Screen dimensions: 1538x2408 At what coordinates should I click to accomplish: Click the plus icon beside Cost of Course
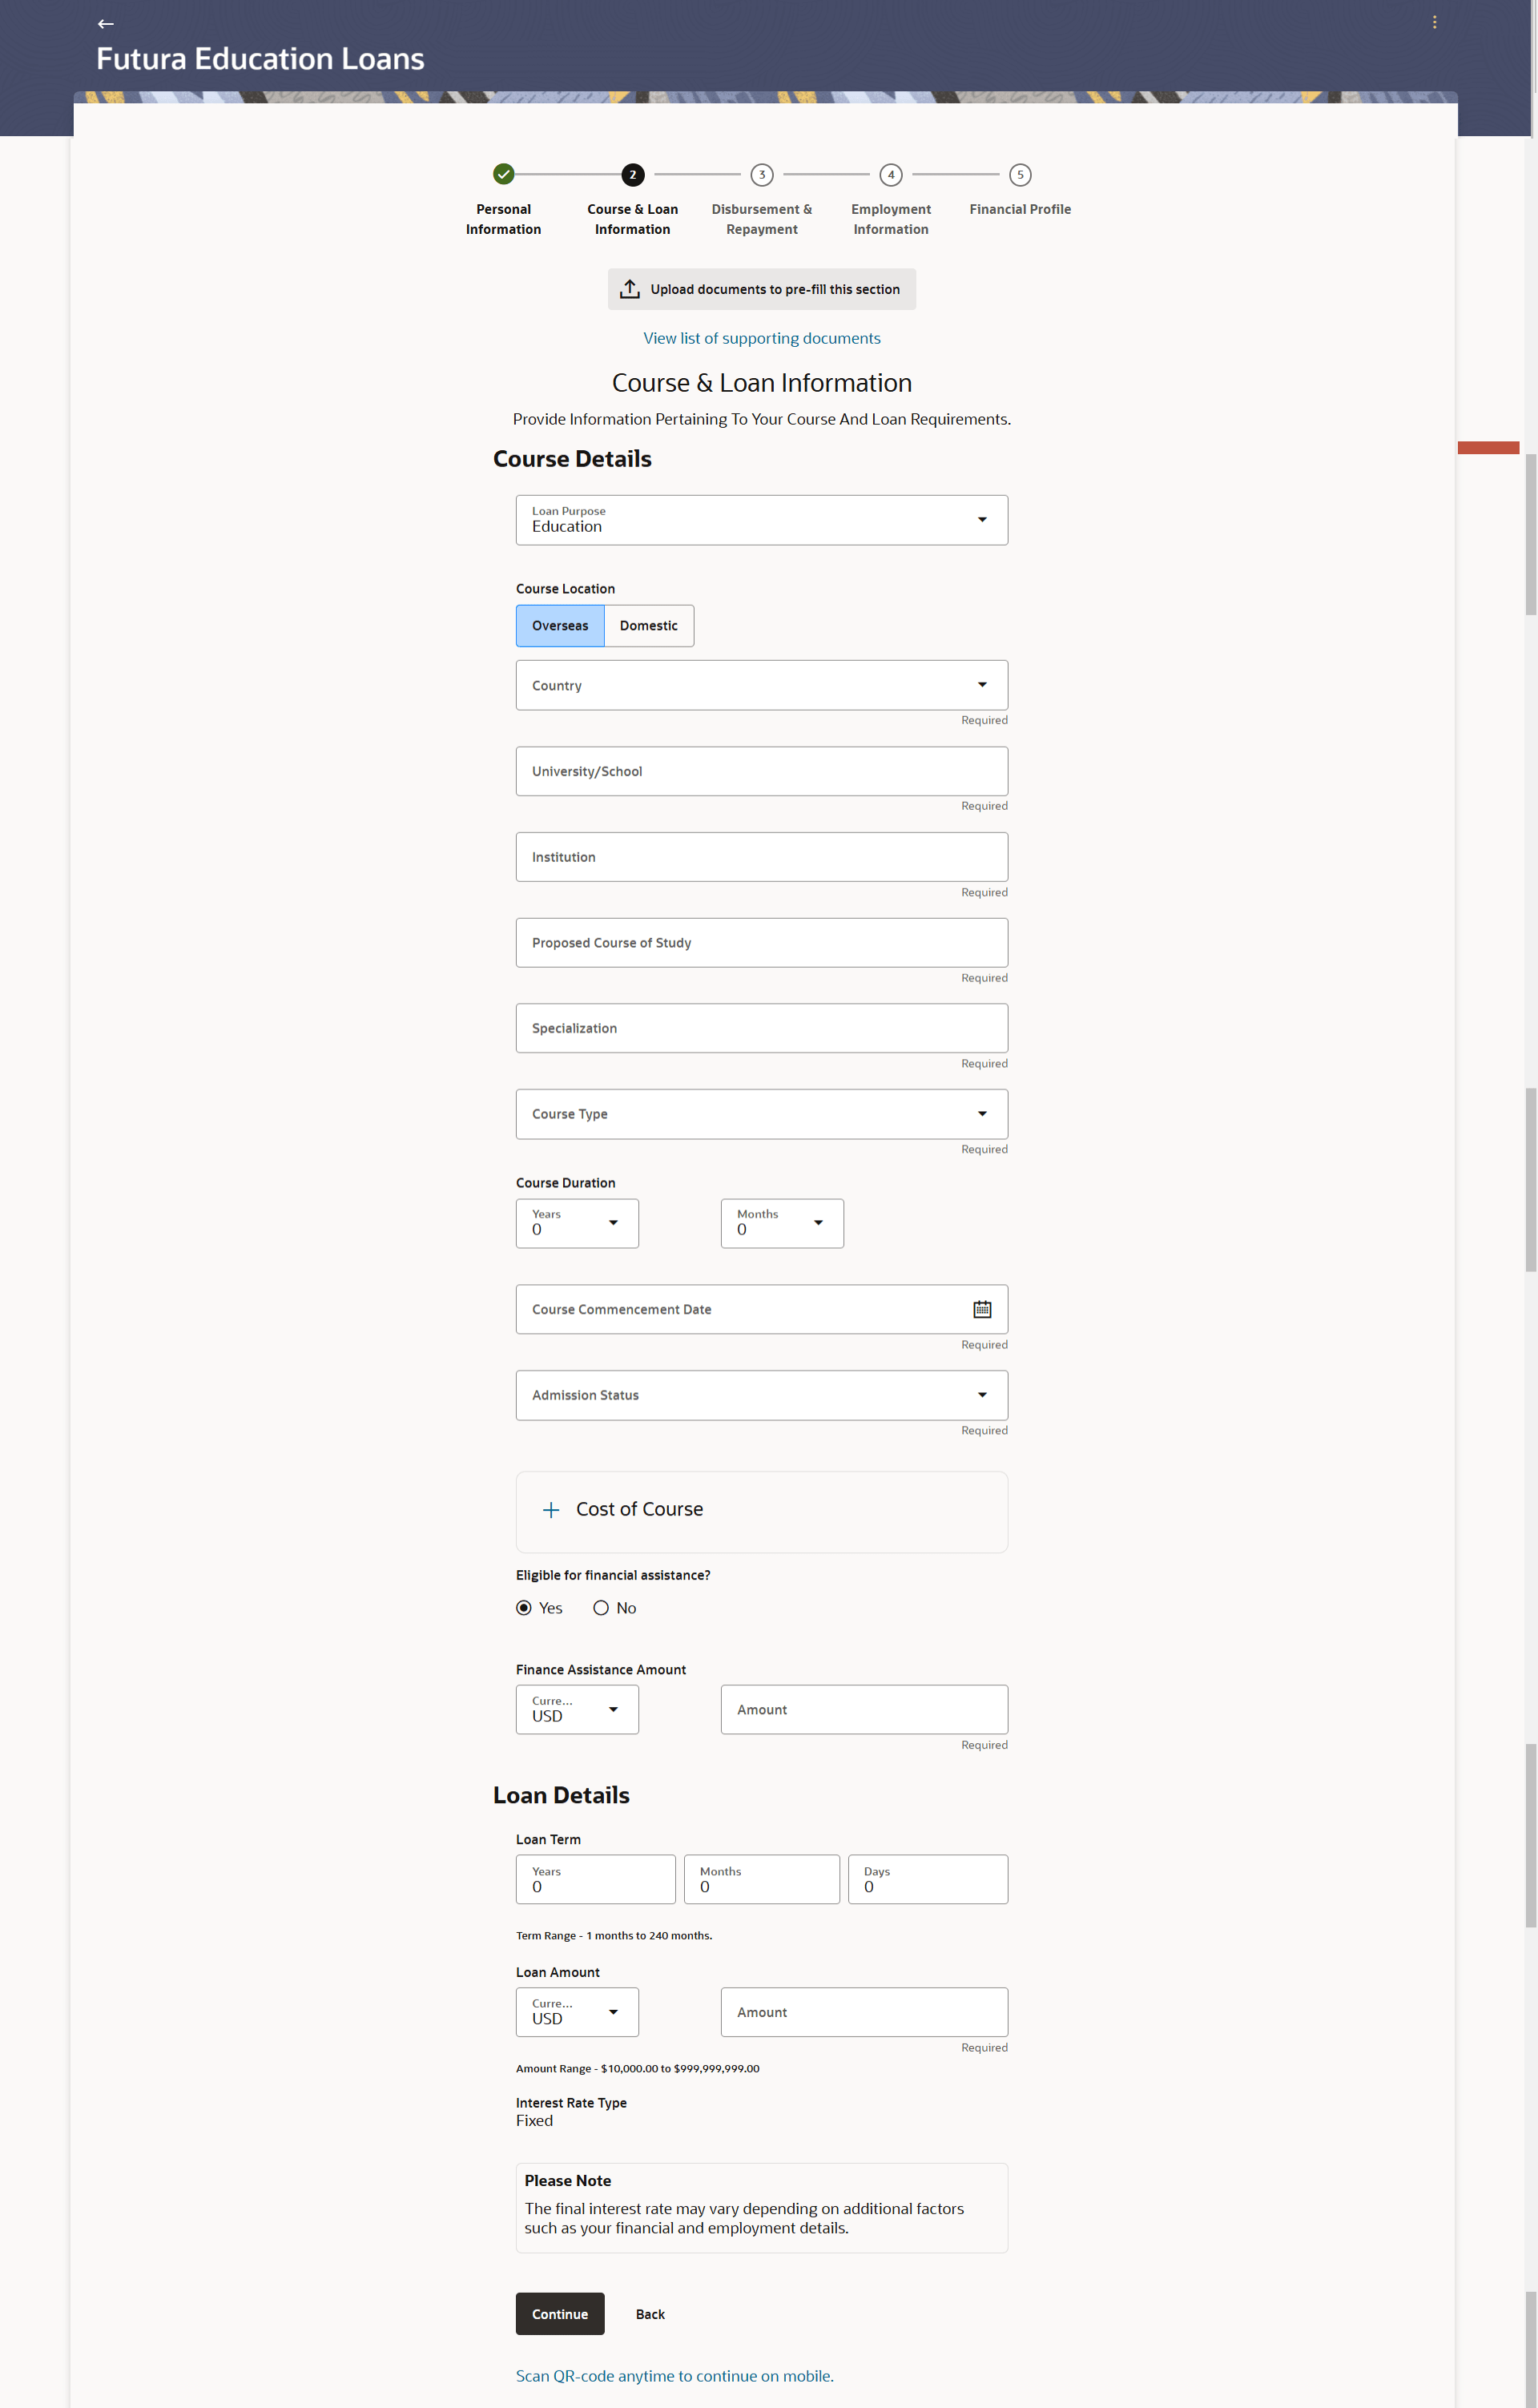click(551, 1510)
